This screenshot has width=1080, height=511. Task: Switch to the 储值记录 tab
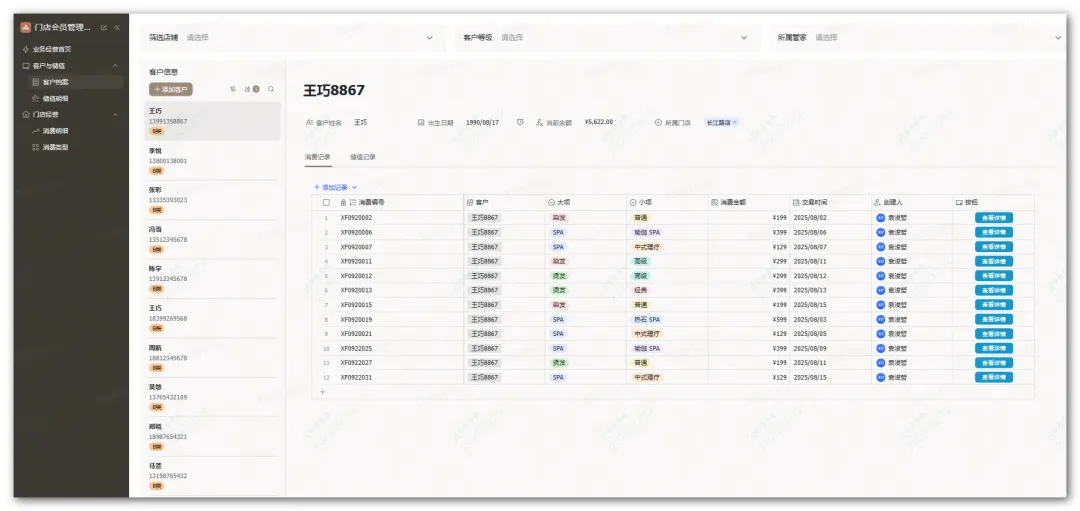362,157
